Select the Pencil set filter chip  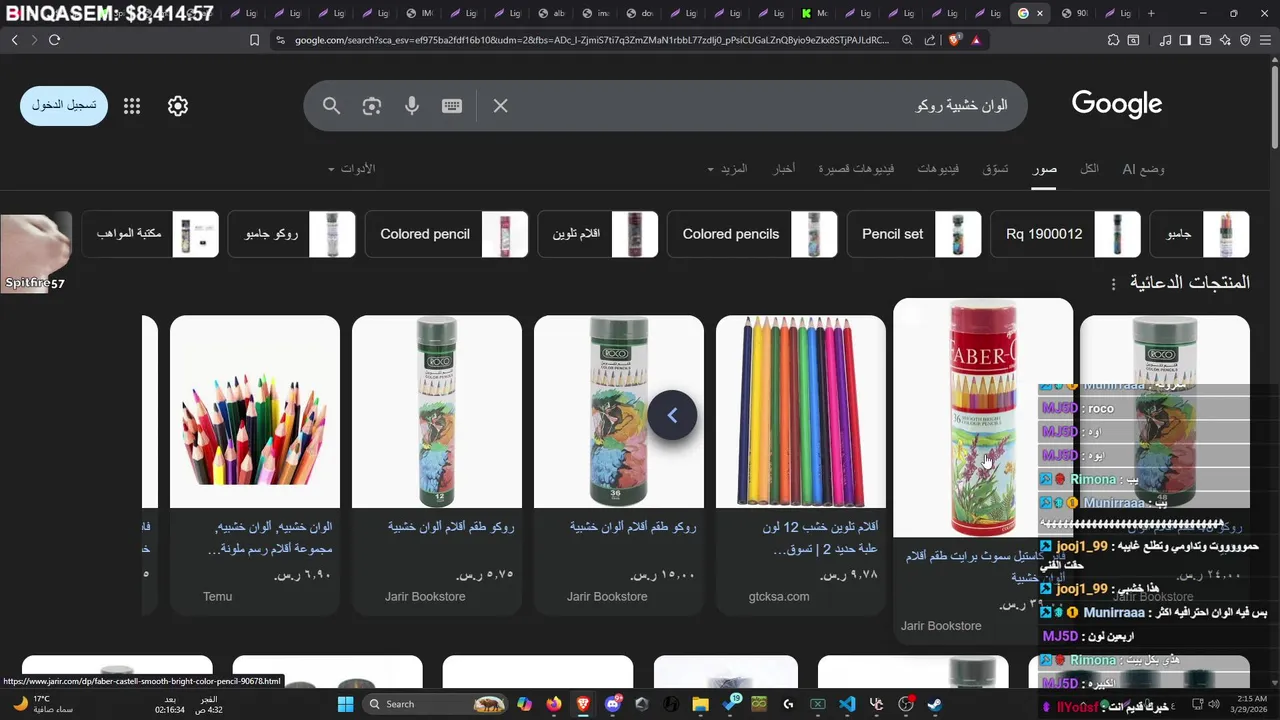pyautogui.click(x=915, y=234)
